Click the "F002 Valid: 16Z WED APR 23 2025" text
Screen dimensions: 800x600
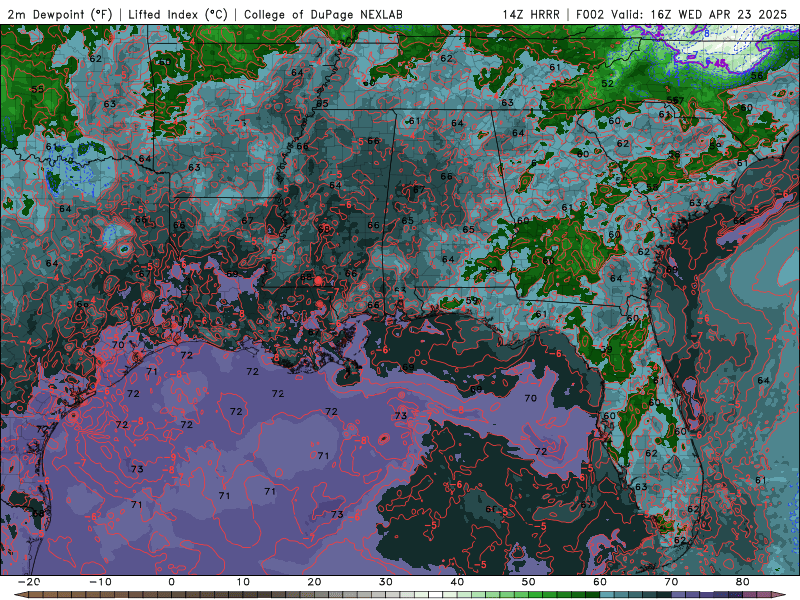682,14
